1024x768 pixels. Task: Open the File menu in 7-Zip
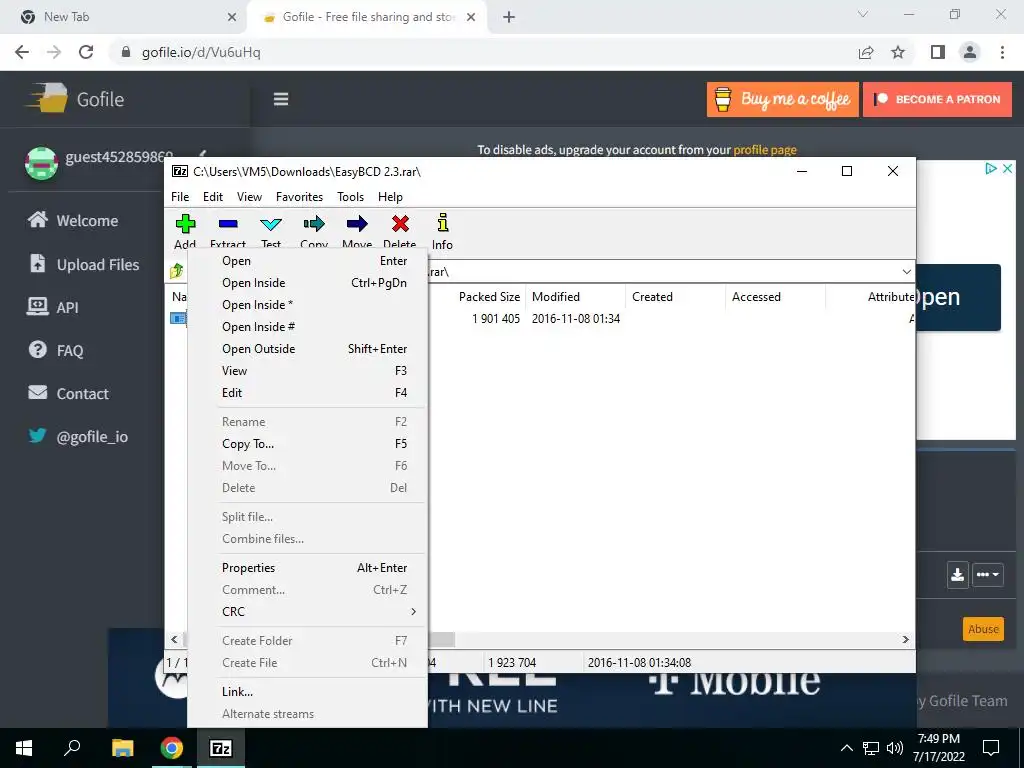(x=180, y=197)
